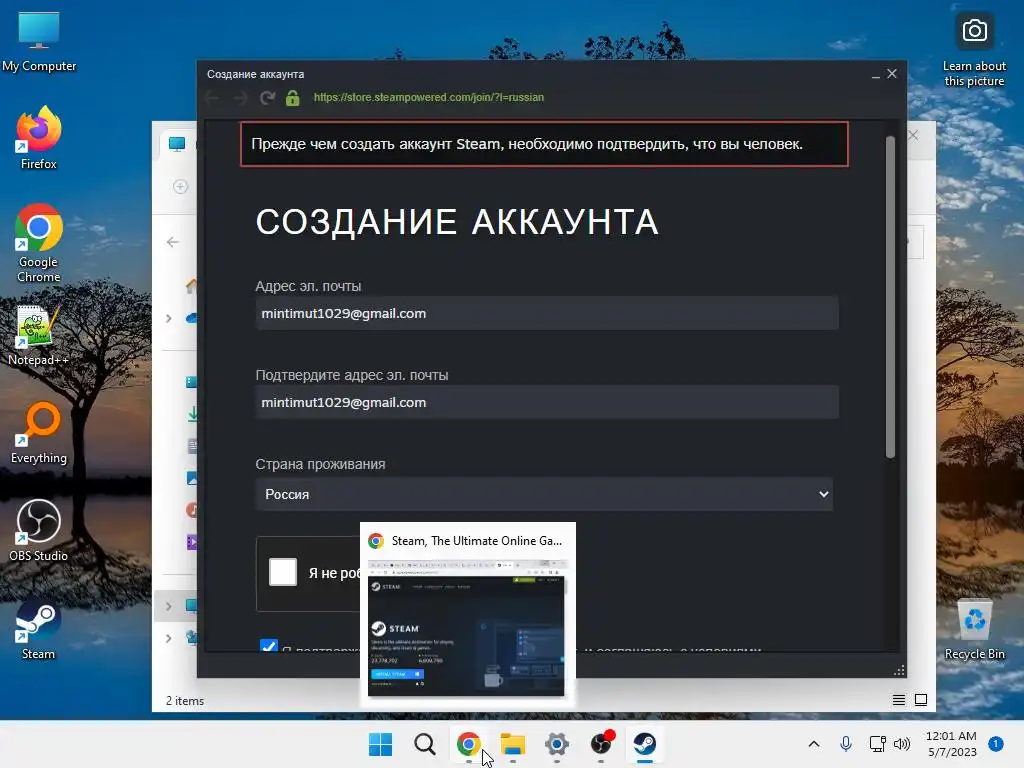Click the СОЗДАНИЕ АККАУНТА heading
This screenshot has height=768, width=1024.
click(x=456, y=221)
